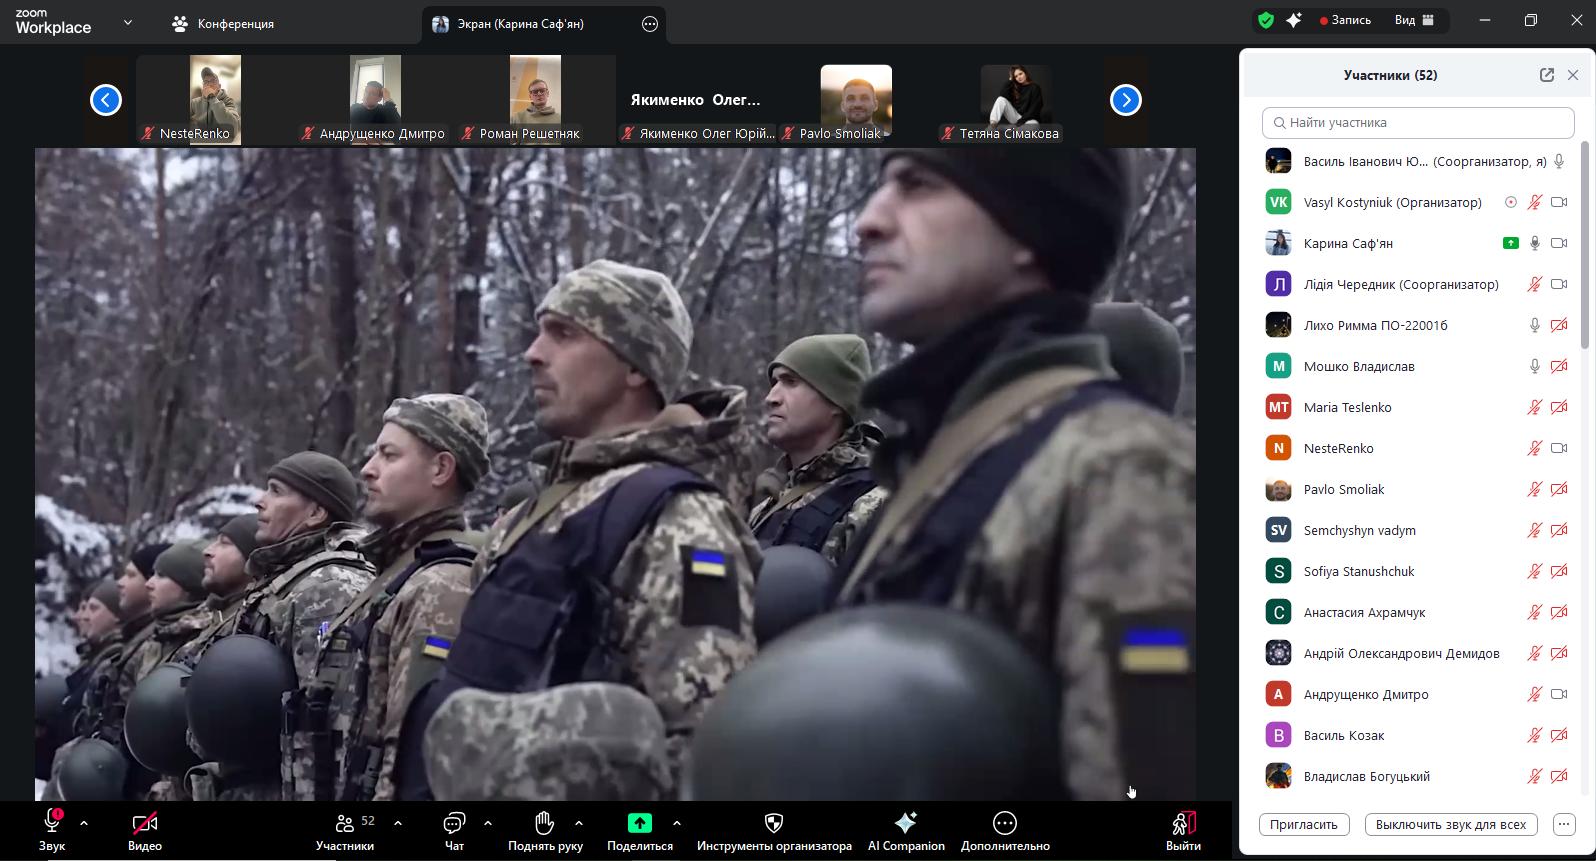Open AI Companion sparkle icon in title bar

1294,20
